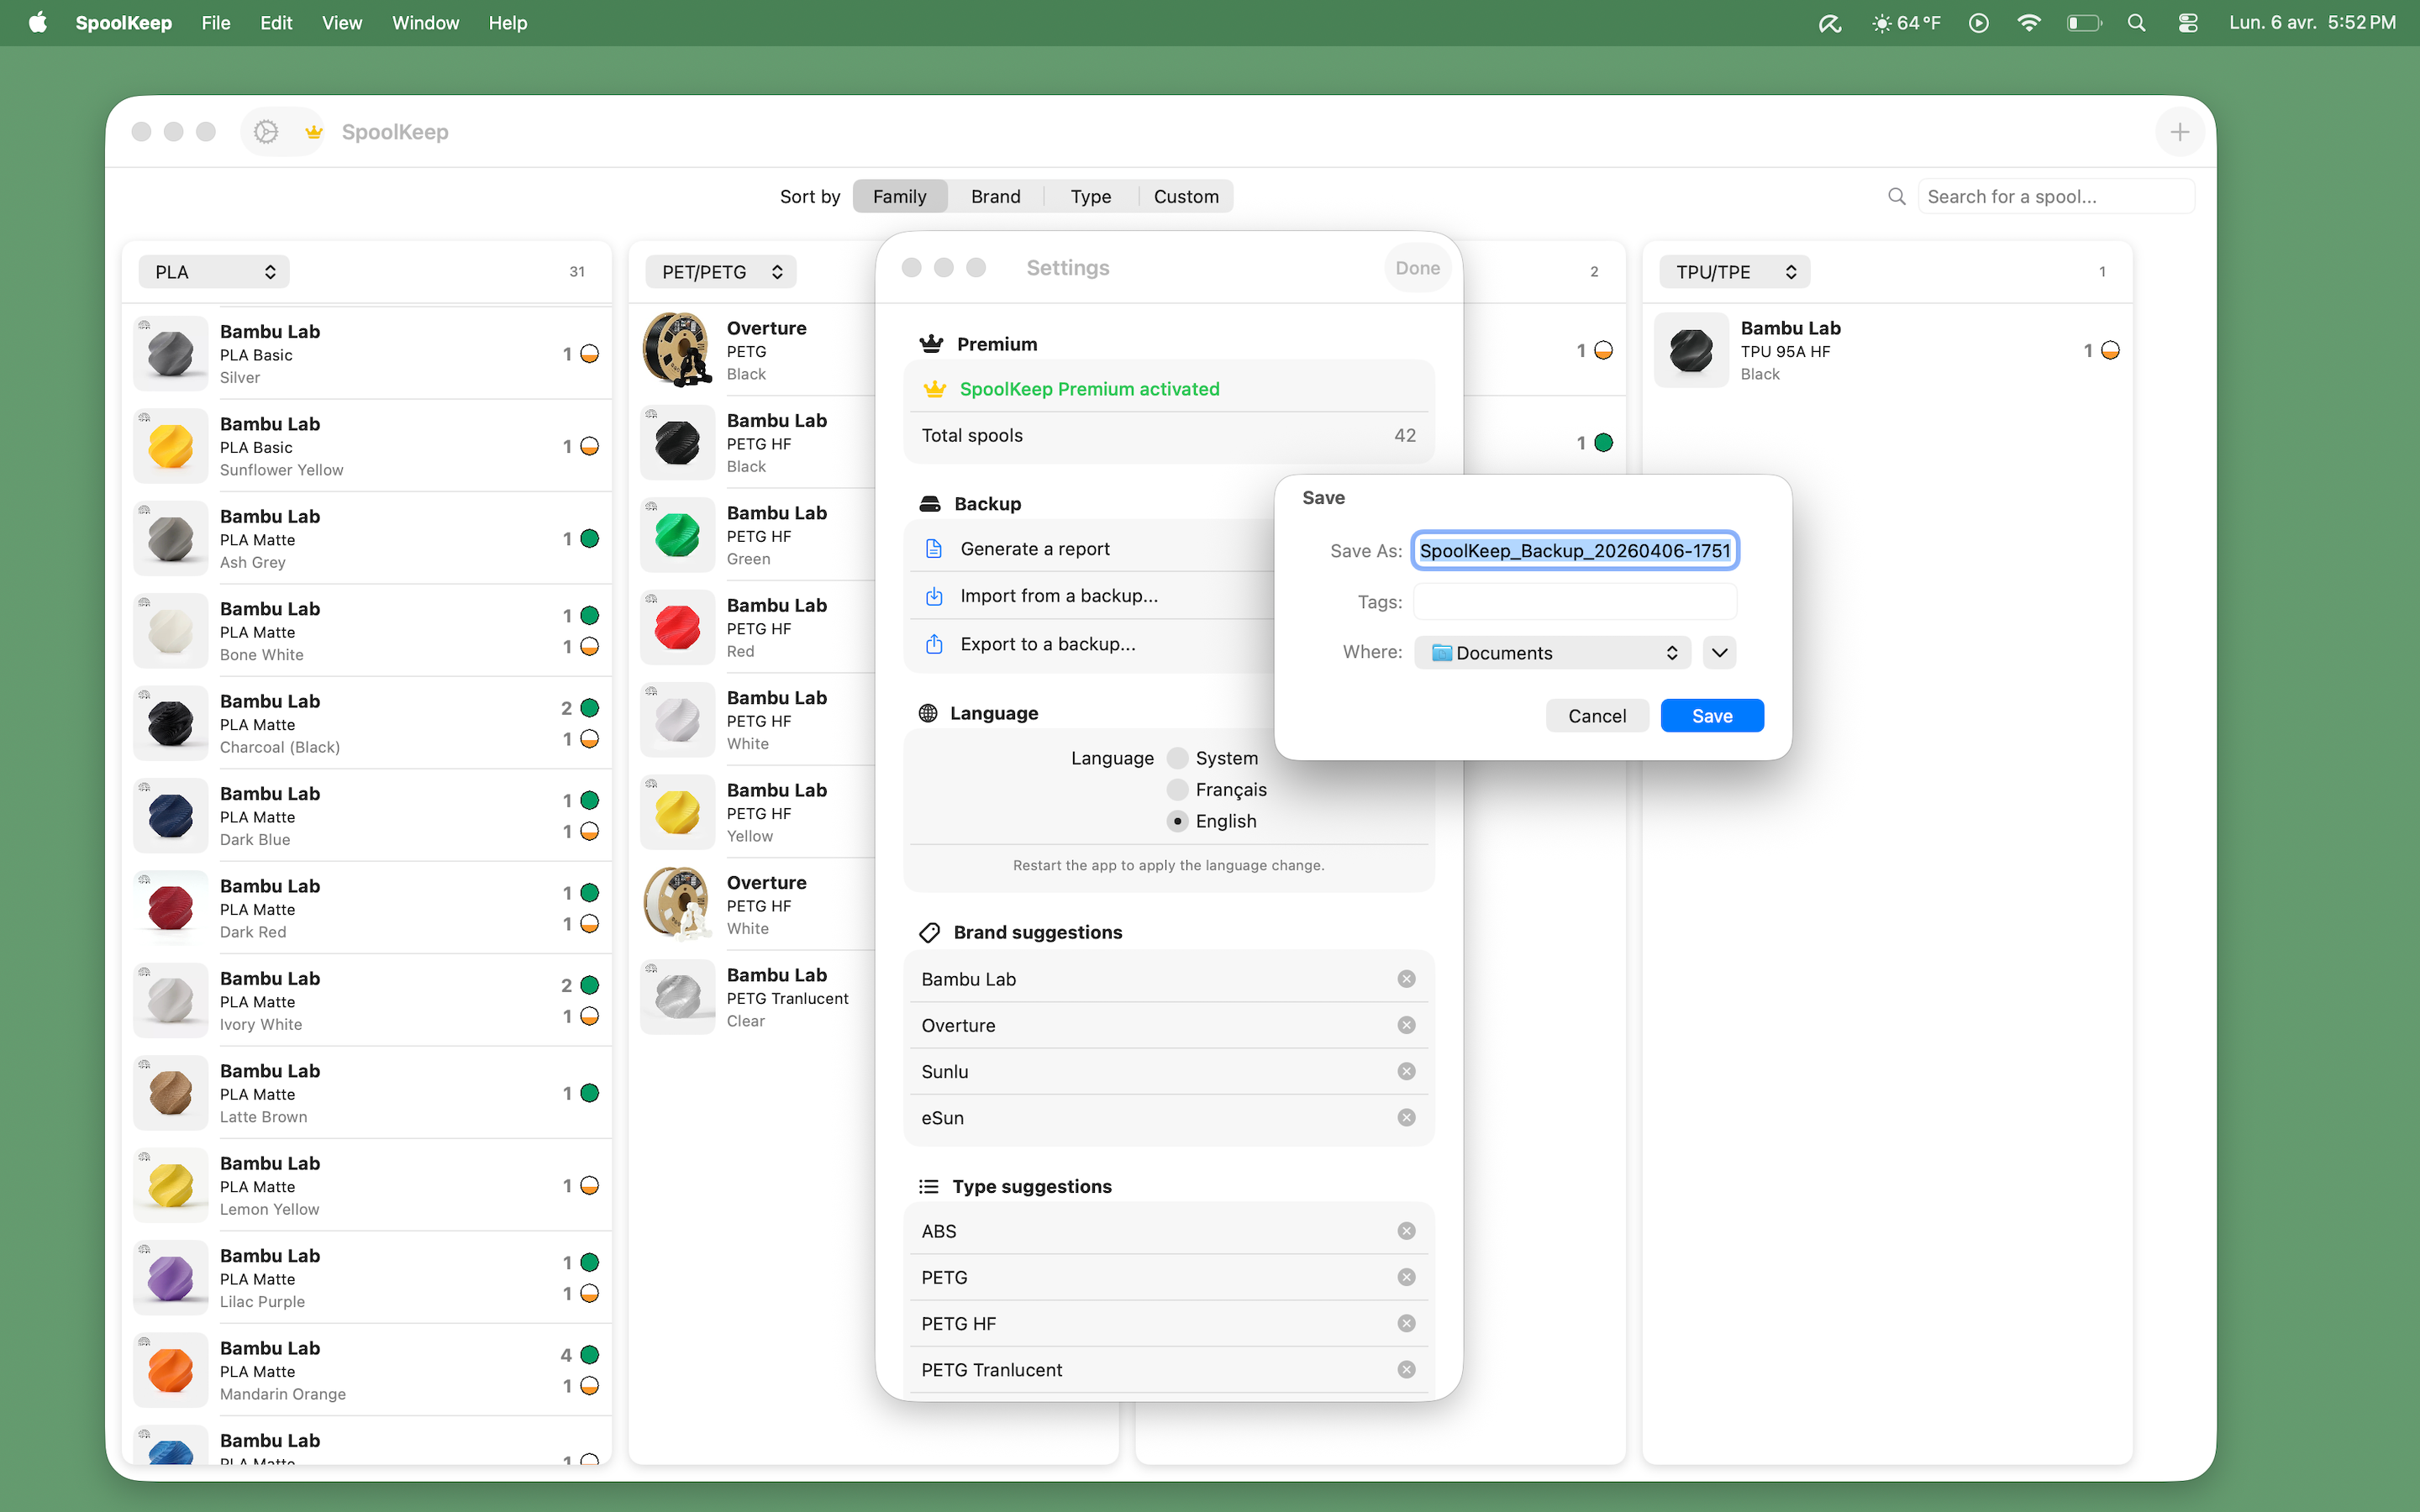Expand the save dialog with chevron
This screenshot has width=2420, height=1512.
pos(1720,653)
